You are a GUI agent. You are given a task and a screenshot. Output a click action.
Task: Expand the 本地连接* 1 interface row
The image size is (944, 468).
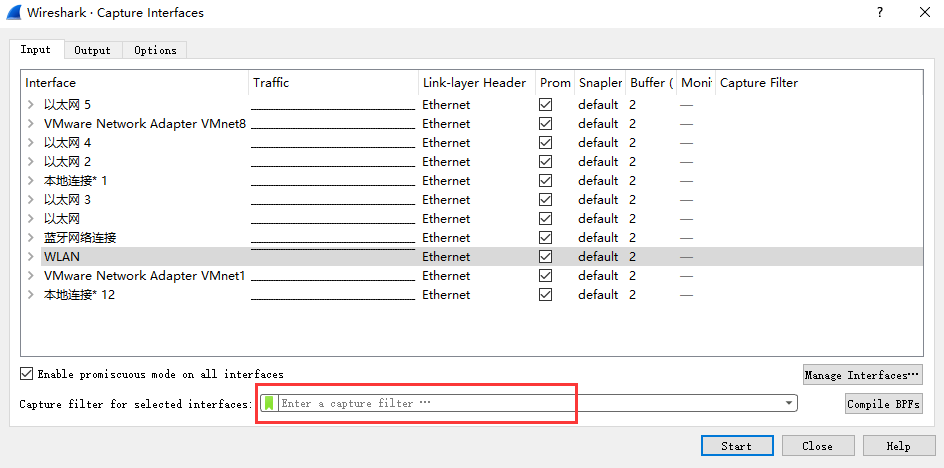(31, 181)
